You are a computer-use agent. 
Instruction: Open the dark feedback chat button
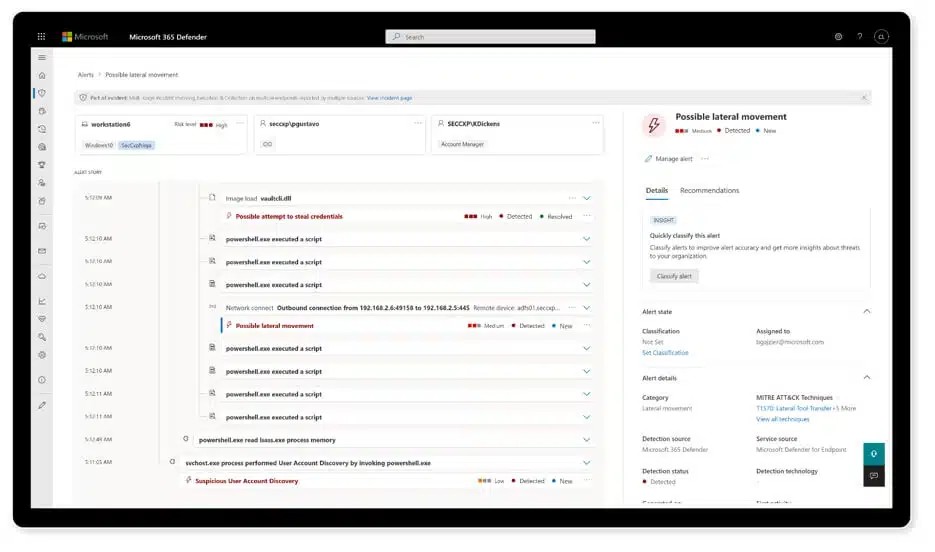[x=874, y=476]
